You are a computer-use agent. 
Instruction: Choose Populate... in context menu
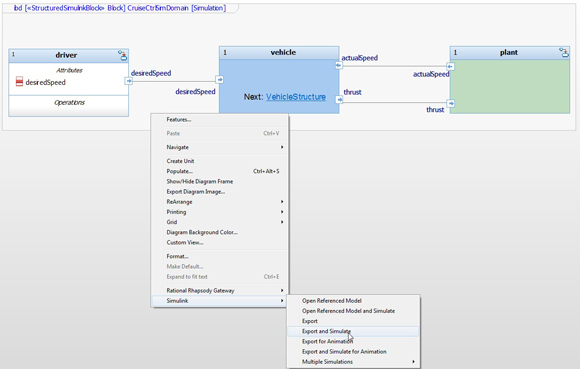click(x=220, y=171)
